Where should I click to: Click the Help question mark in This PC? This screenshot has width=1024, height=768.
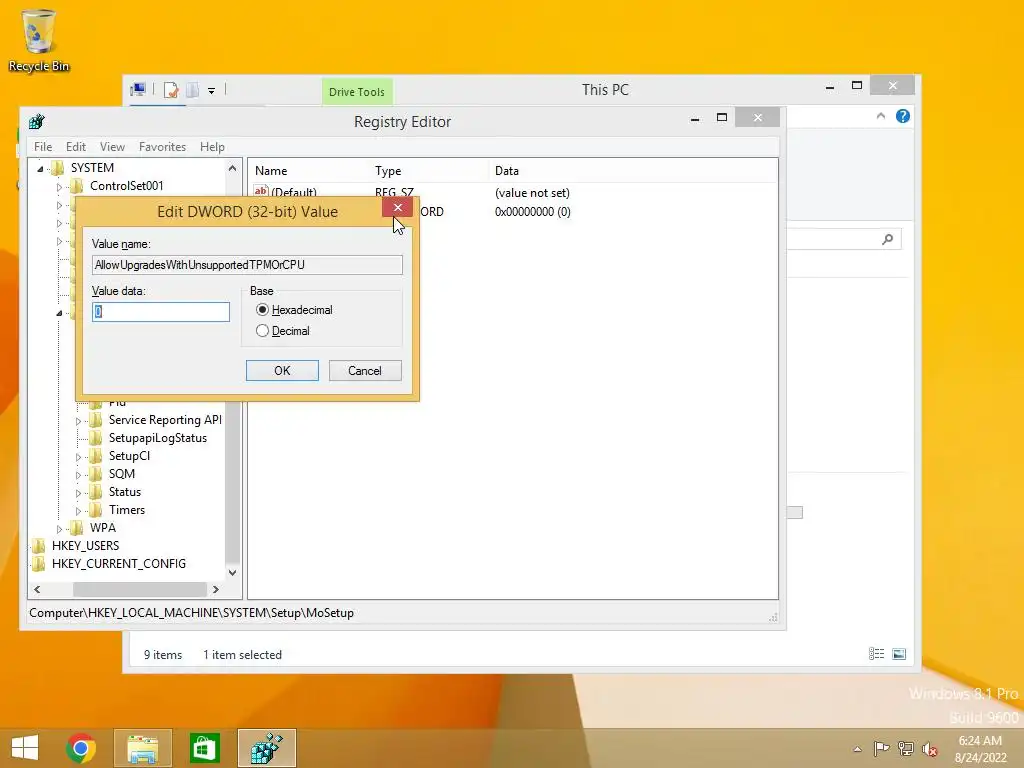(x=903, y=116)
